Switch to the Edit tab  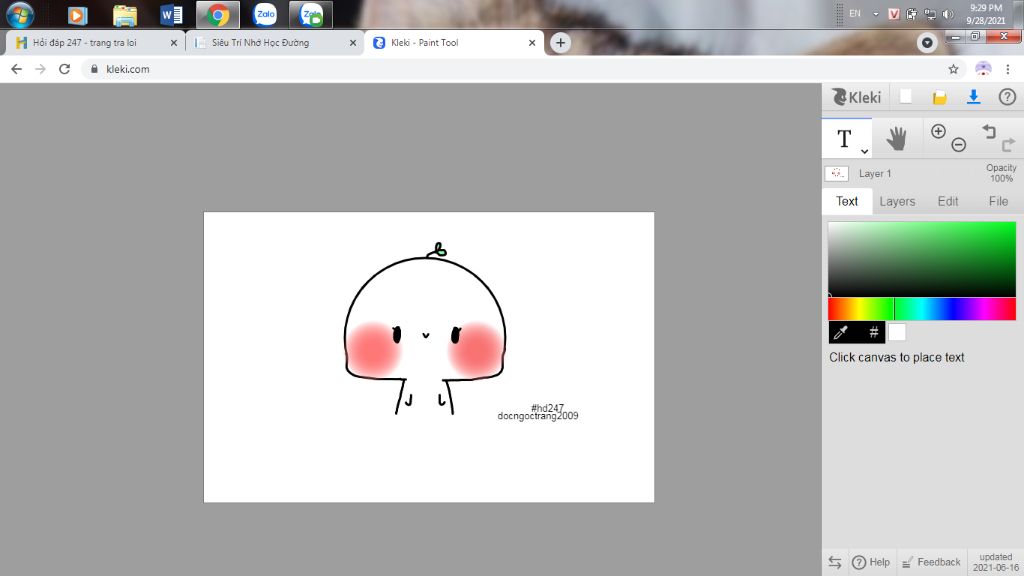tap(948, 201)
